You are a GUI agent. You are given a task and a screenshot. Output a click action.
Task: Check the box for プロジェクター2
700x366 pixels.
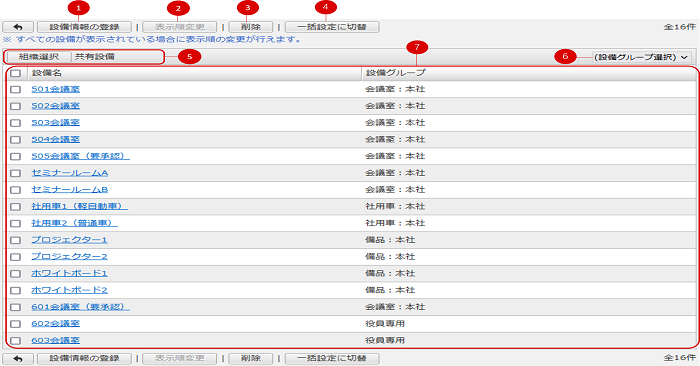16,257
